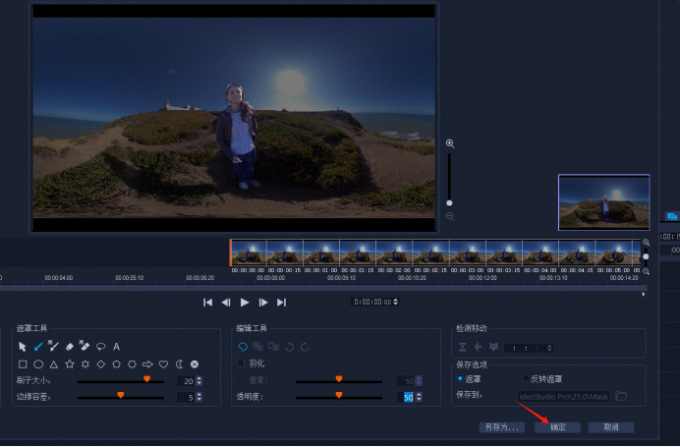Screen dimensions: 680x447
Task: Click the clear mask X icon
Action: click(195, 364)
